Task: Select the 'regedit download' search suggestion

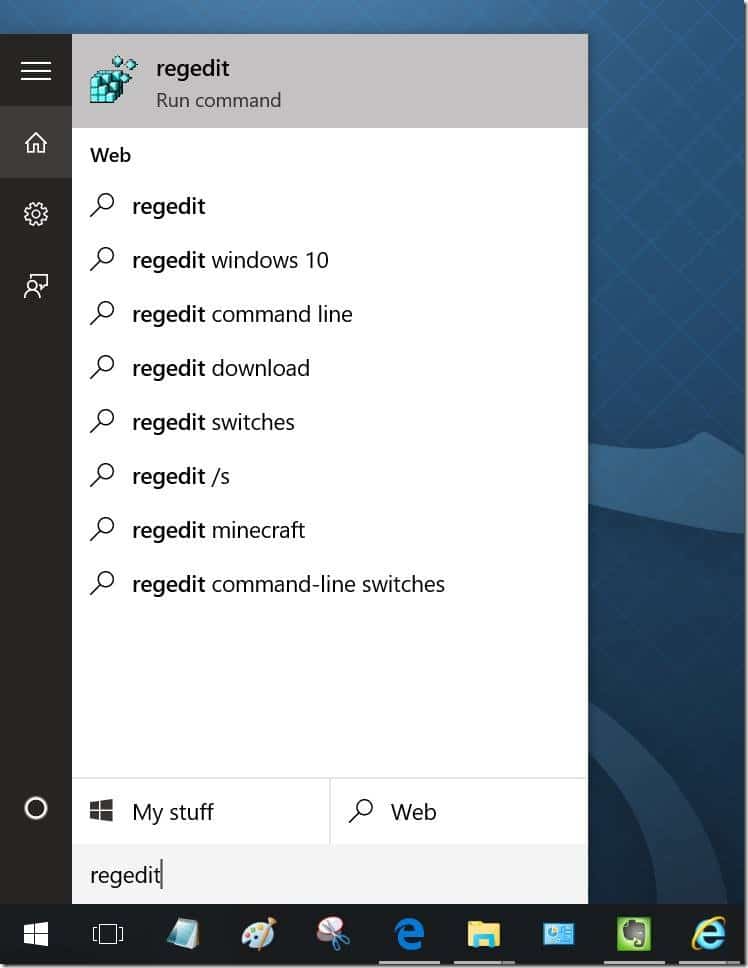Action: pos(220,367)
